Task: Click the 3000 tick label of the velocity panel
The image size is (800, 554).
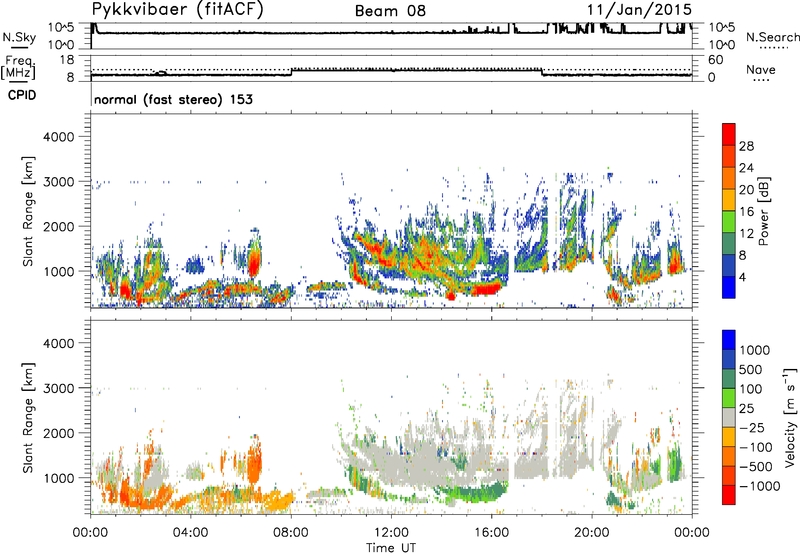Action: (58, 388)
